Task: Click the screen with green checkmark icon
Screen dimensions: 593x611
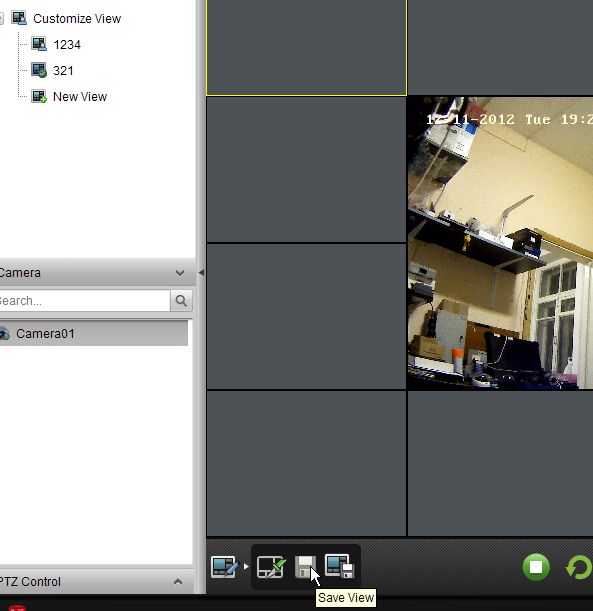Action: click(272, 567)
